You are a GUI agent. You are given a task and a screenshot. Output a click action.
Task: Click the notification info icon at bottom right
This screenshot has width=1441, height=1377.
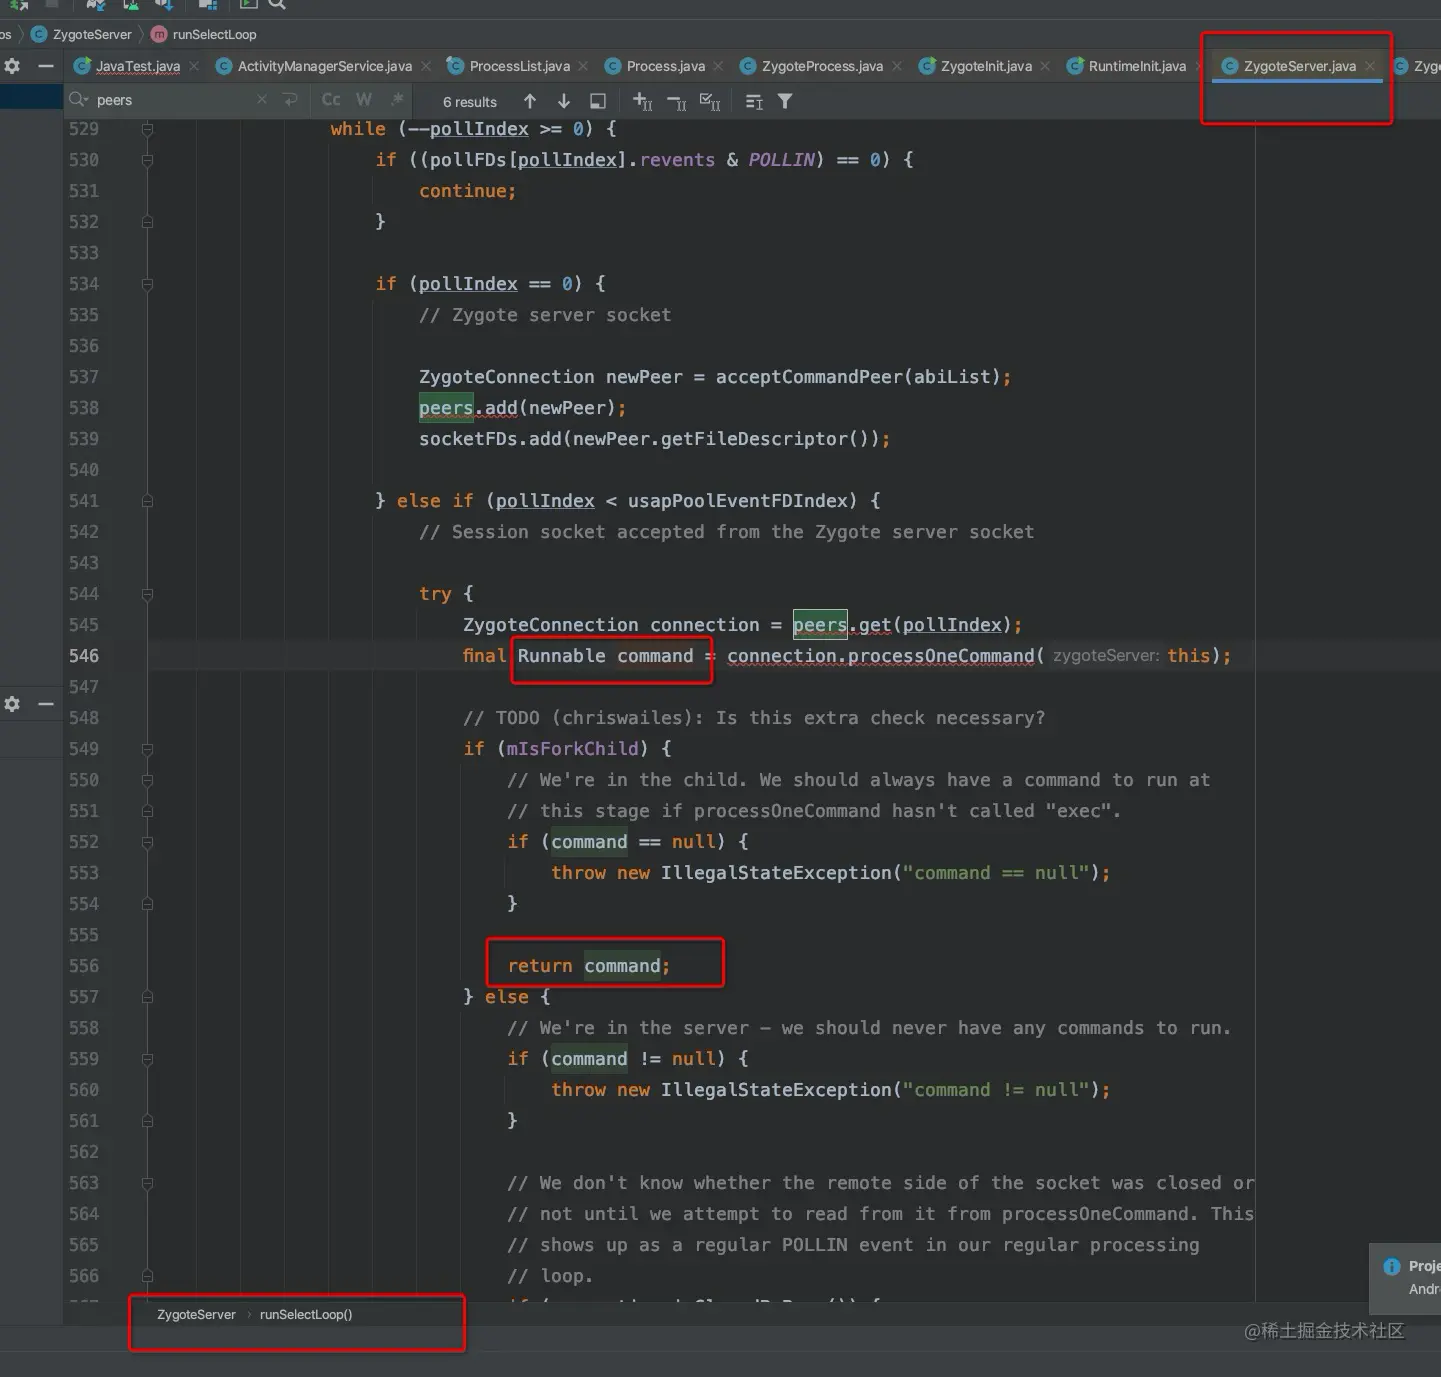(1392, 1267)
